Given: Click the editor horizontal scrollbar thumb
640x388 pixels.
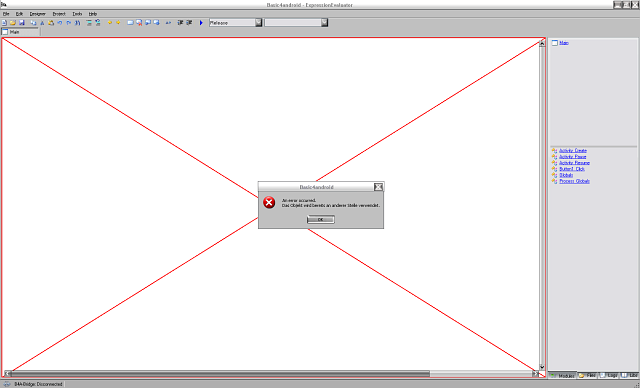Looking at the screenshot, I should (x=220, y=373).
